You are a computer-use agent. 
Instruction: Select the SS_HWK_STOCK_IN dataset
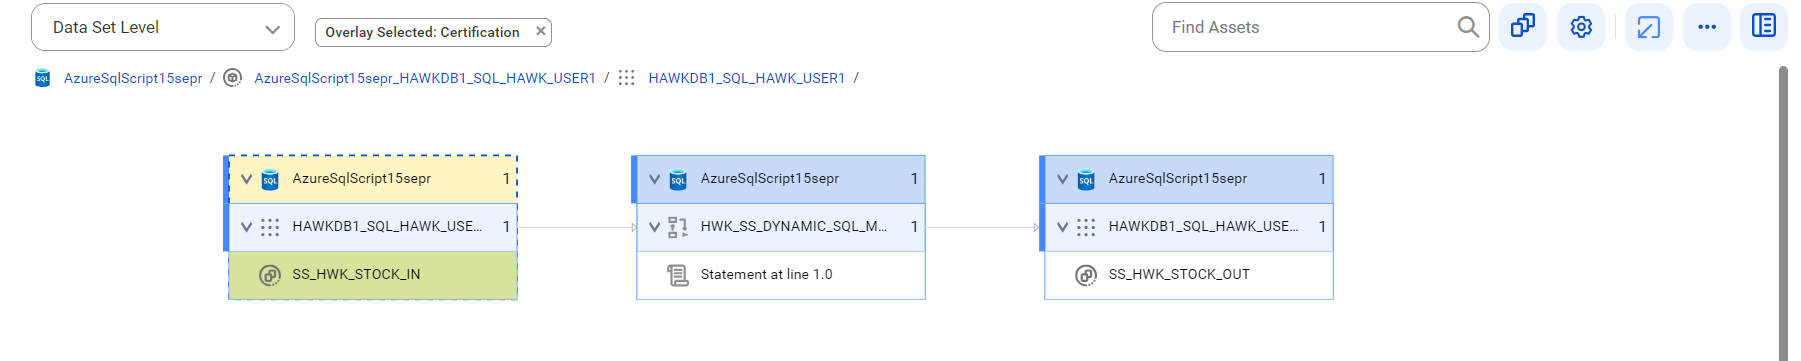tap(373, 275)
